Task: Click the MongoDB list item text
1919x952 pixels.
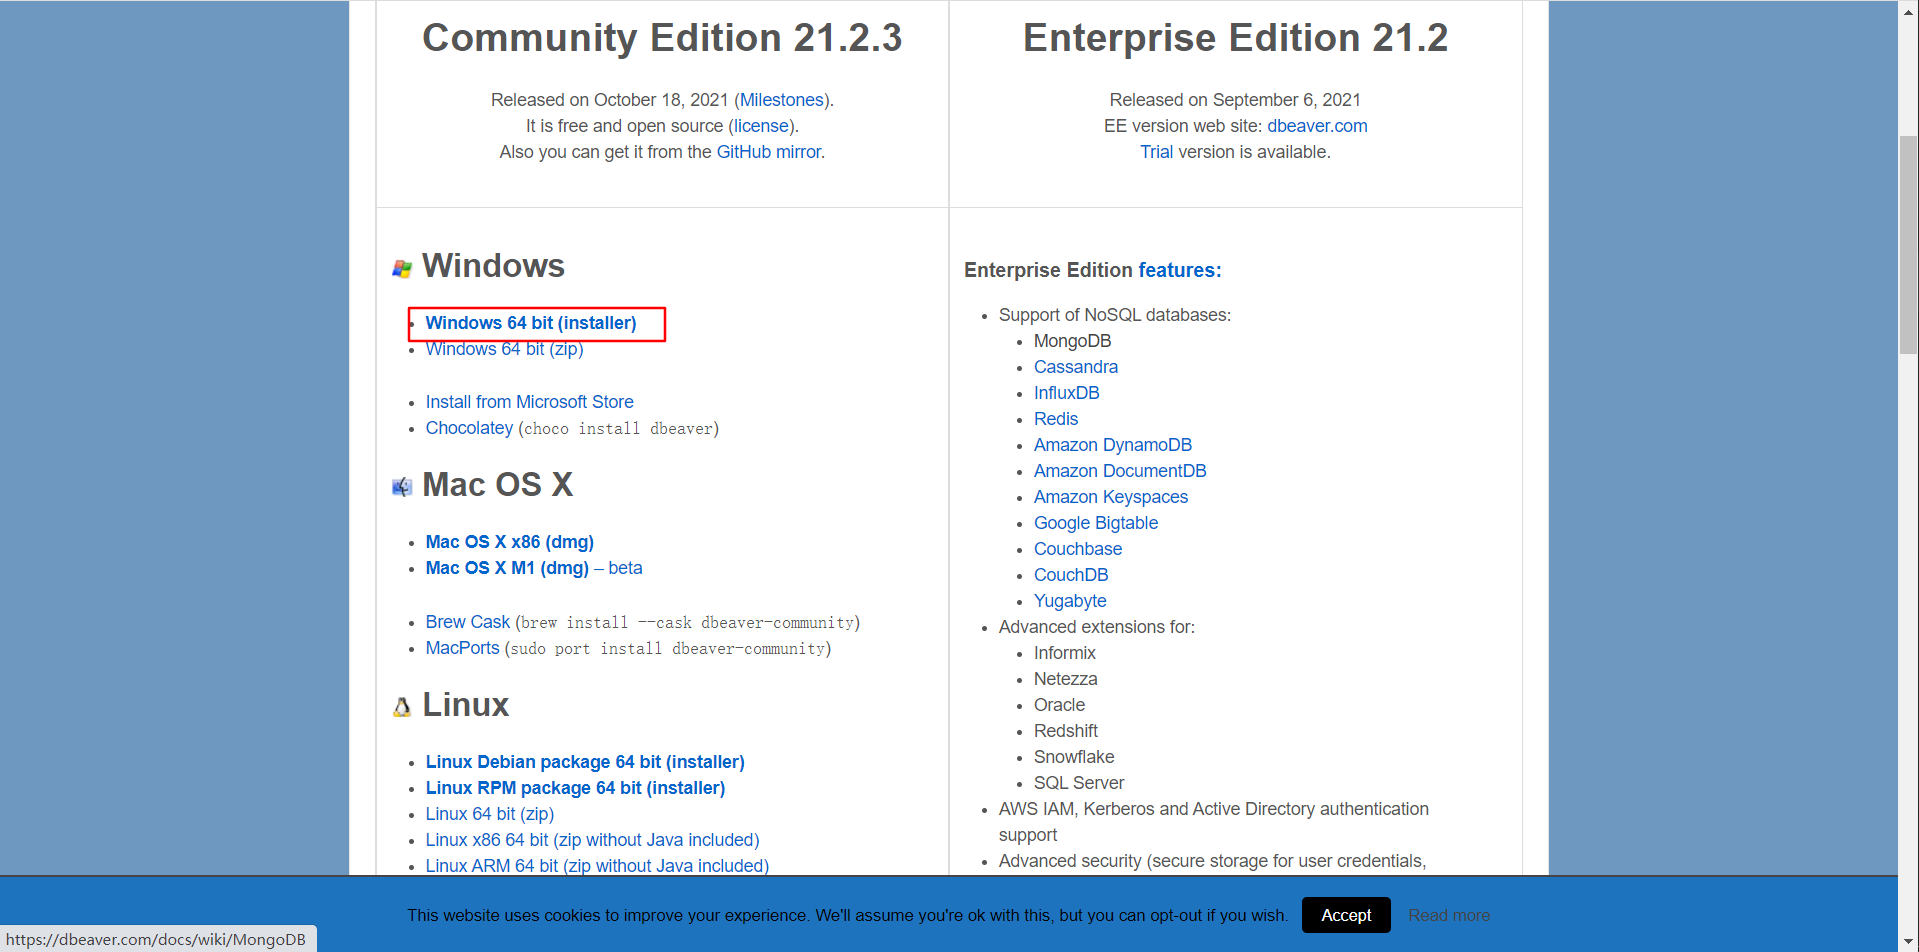Action: point(1072,341)
